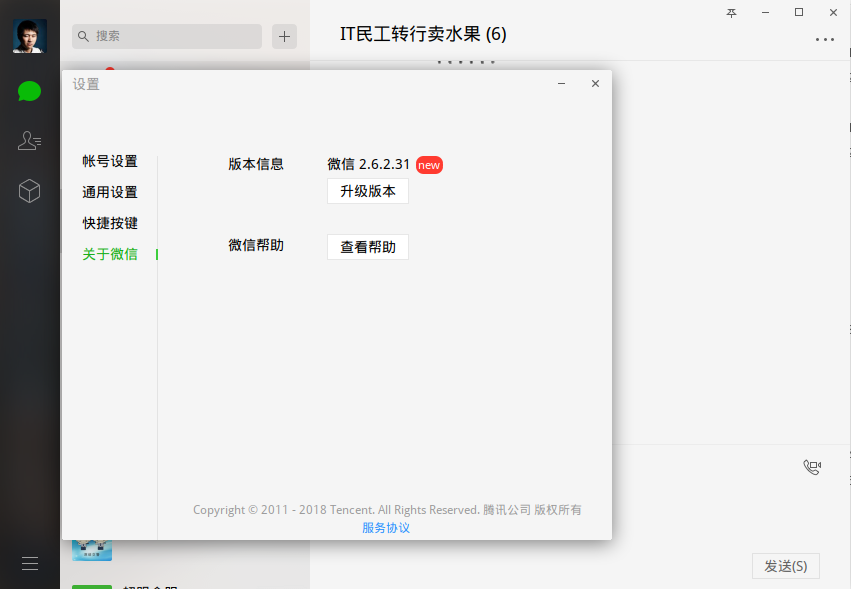
Task: Open chat info via three-dots icon
Action: pyautogui.click(x=824, y=40)
